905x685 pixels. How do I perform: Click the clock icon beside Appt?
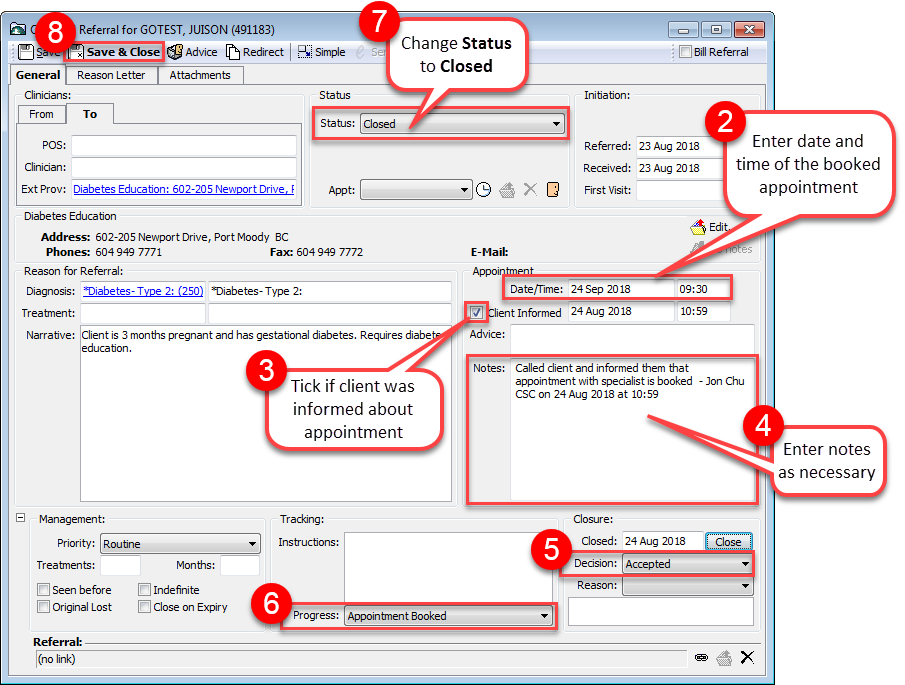tap(483, 190)
